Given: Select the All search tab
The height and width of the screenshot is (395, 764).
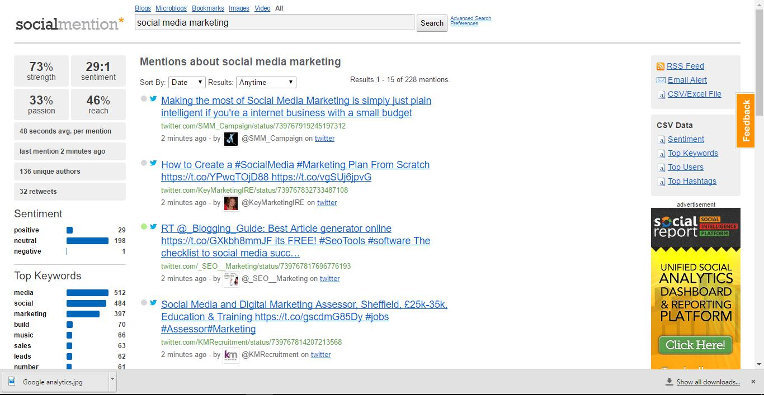Looking at the screenshot, I should pyautogui.click(x=279, y=8).
